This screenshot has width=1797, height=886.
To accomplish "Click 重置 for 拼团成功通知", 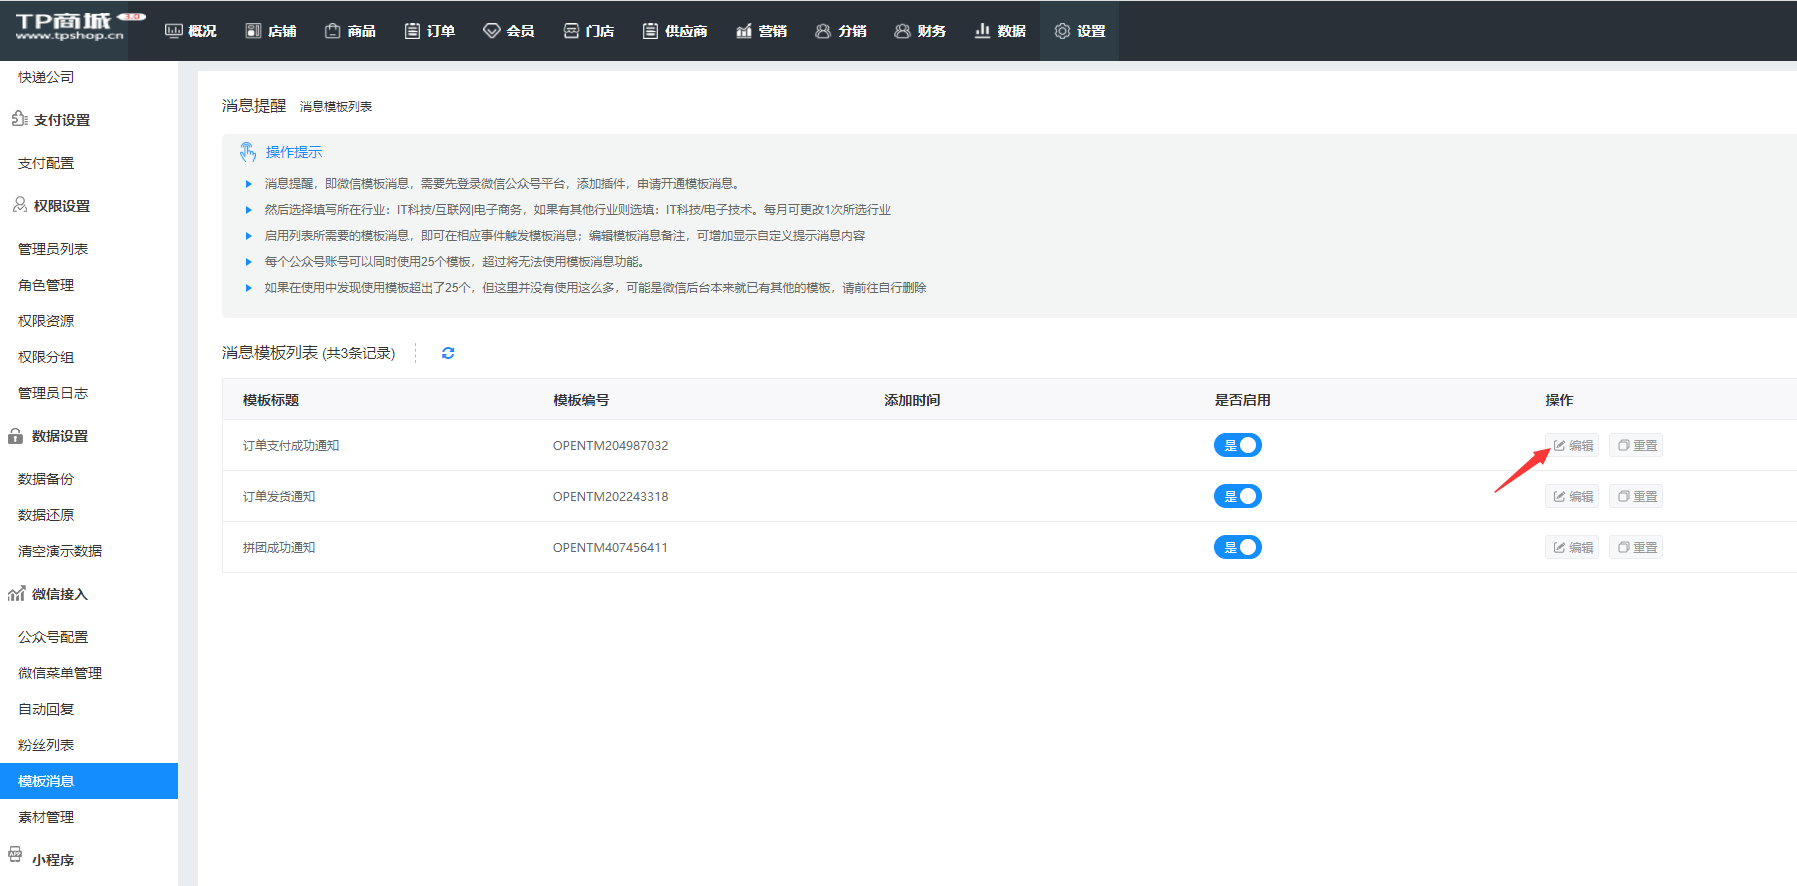I will click(x=1636, y=547).
